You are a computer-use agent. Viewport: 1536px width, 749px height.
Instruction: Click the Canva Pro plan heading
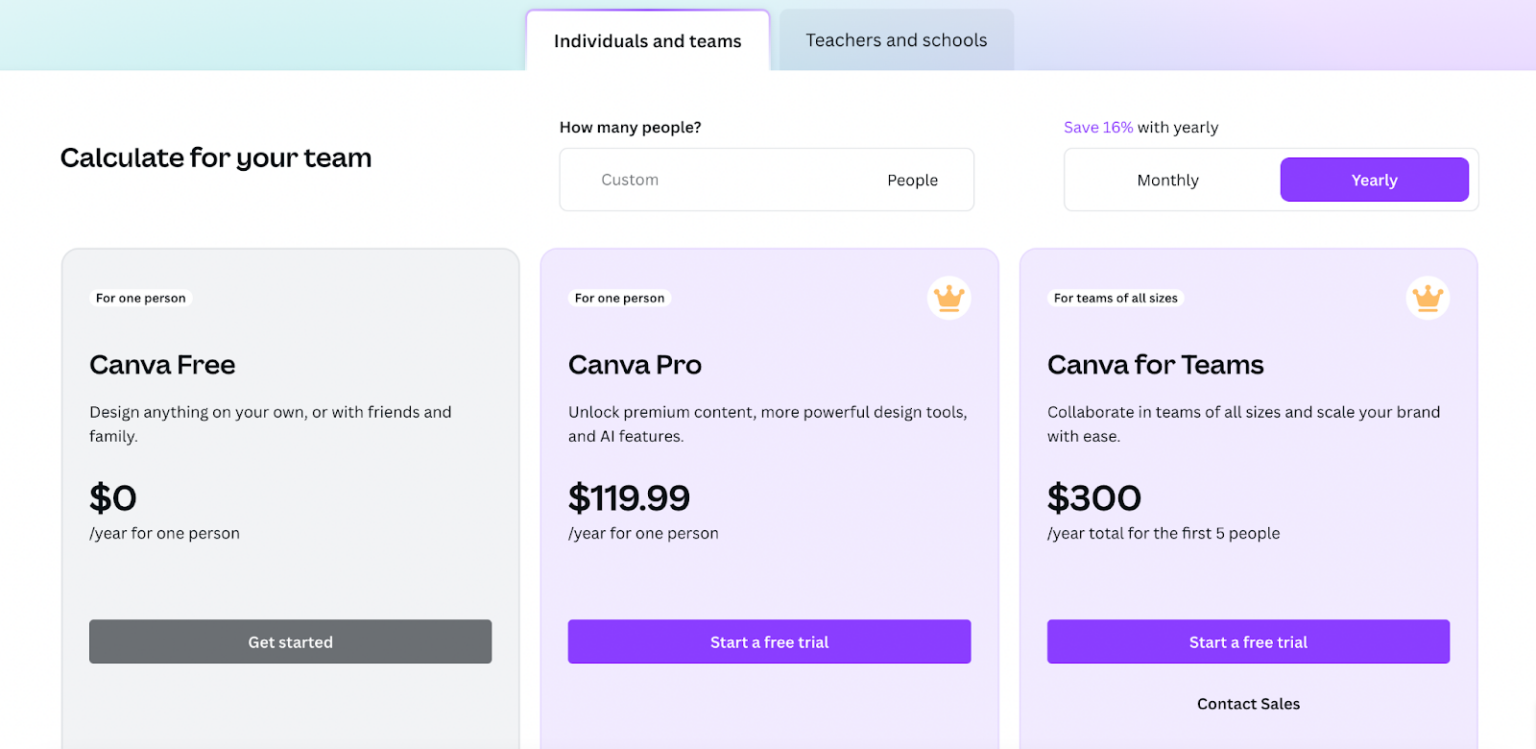coord(635,365)
